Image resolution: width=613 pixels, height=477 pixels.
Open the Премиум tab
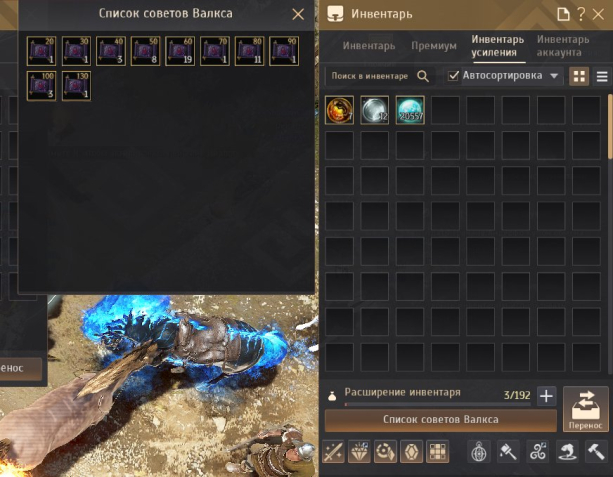coord(434,46)
